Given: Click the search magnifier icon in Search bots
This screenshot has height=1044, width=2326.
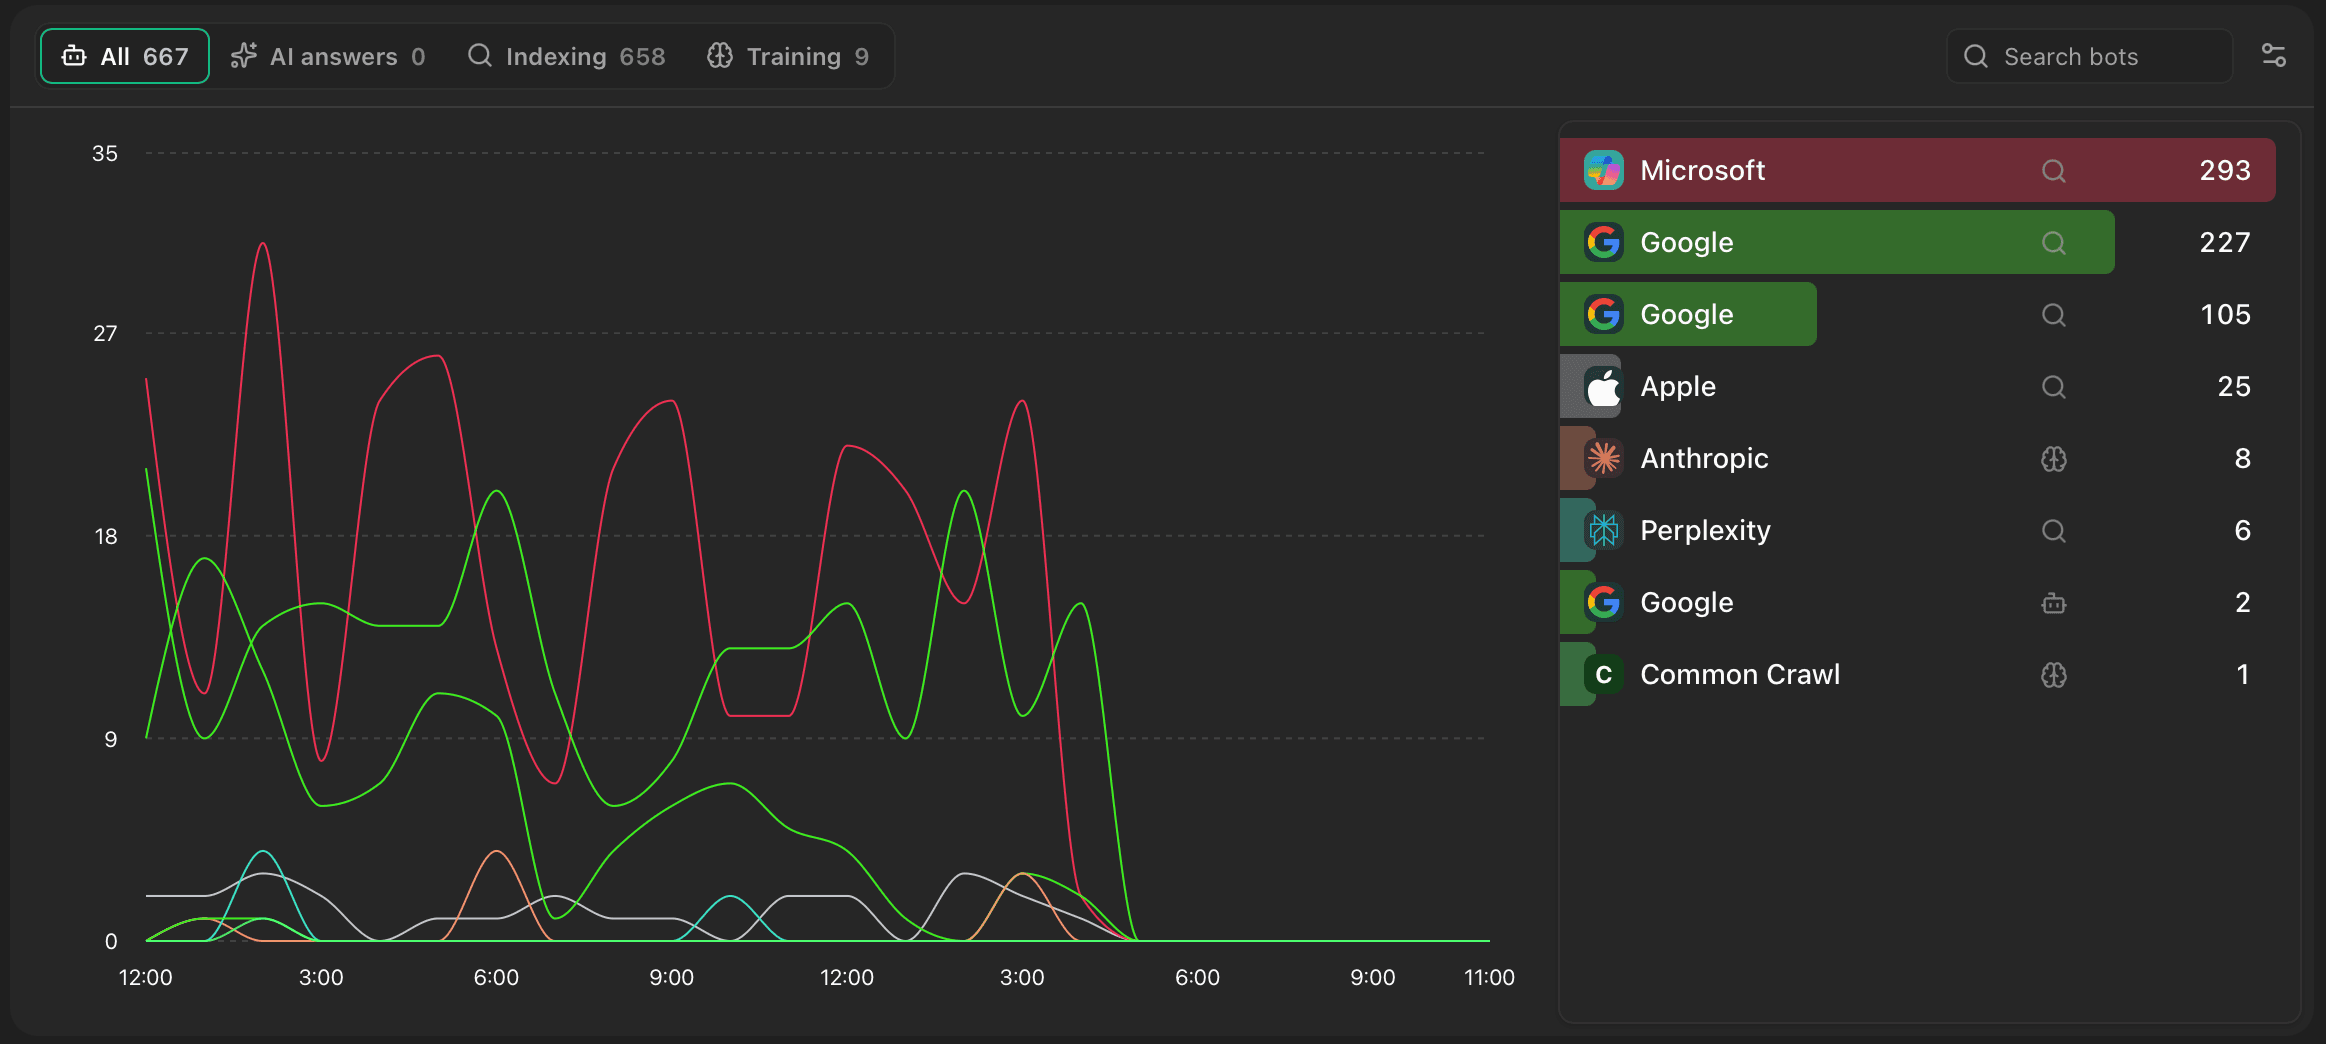Looking at the screenshot, I should pyautogui.click(x=1976, y=56).
